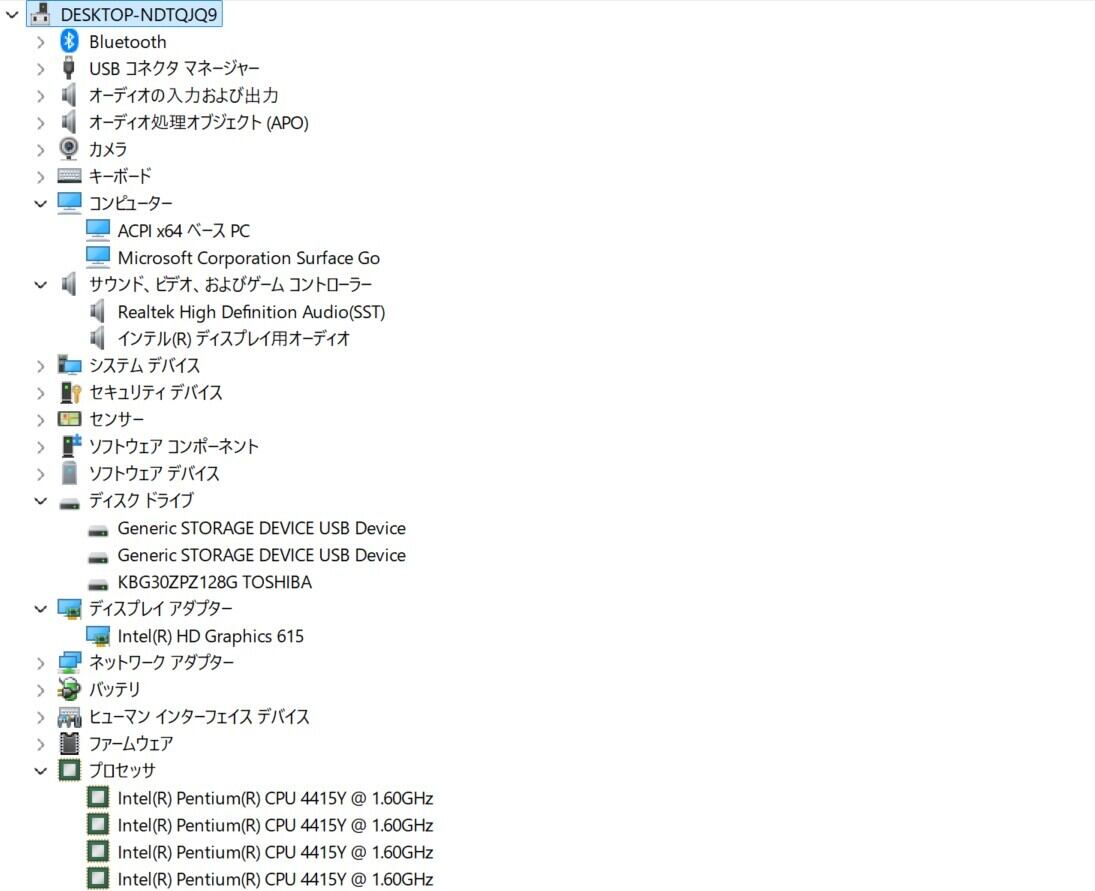Click the USB コネクタ マネージャー plug icon
This screenshot has height=891, width=1095.
click(68, 68)
